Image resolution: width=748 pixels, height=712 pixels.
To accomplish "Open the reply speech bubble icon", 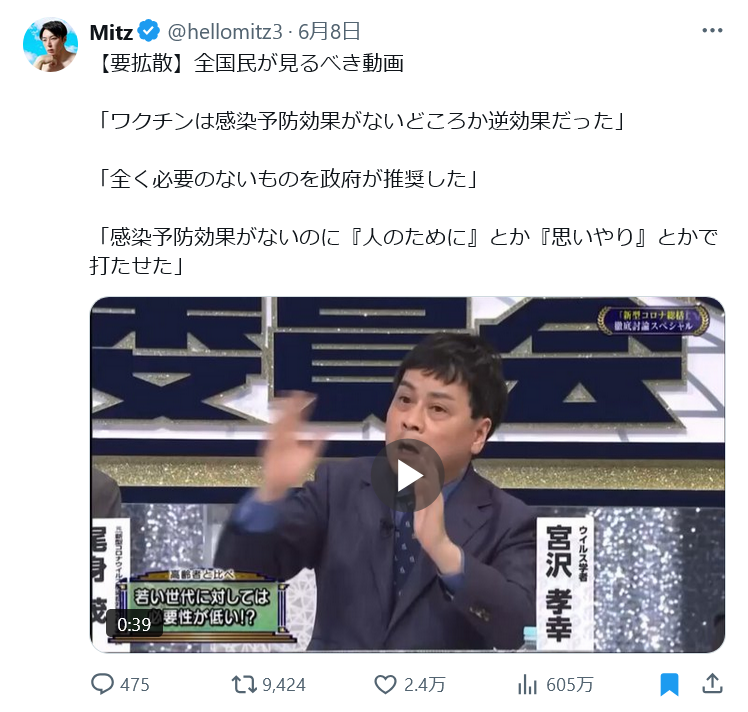I will 102,684.
